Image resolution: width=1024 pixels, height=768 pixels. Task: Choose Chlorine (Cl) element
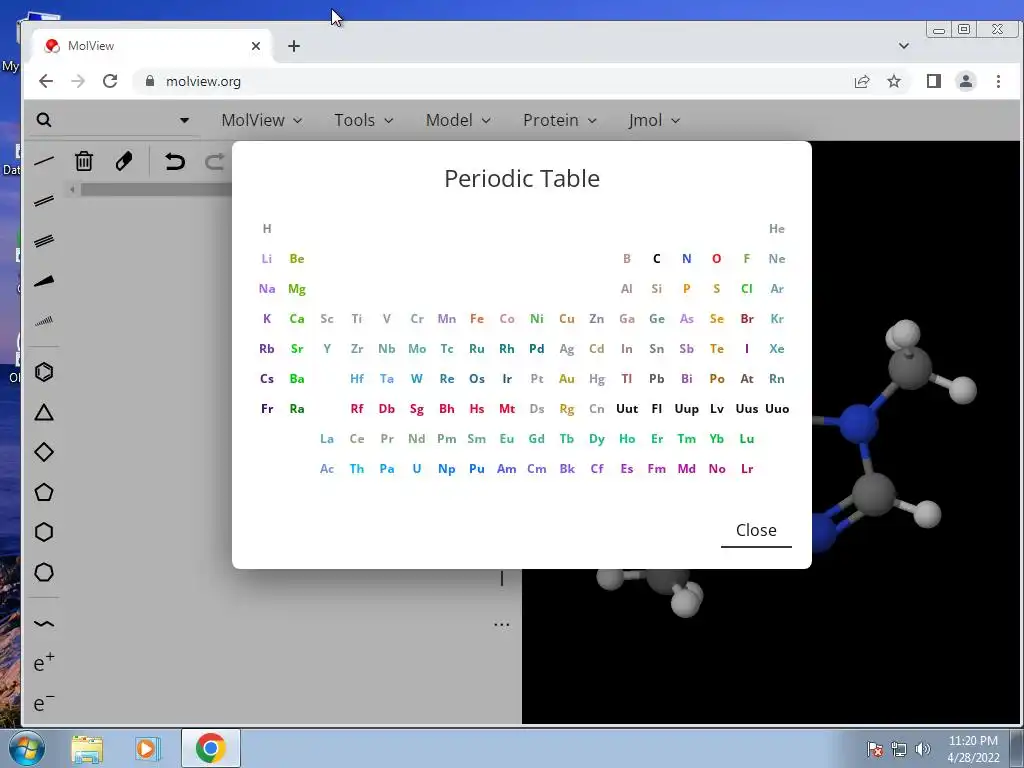pyautogui.click(x=746, y=289)
